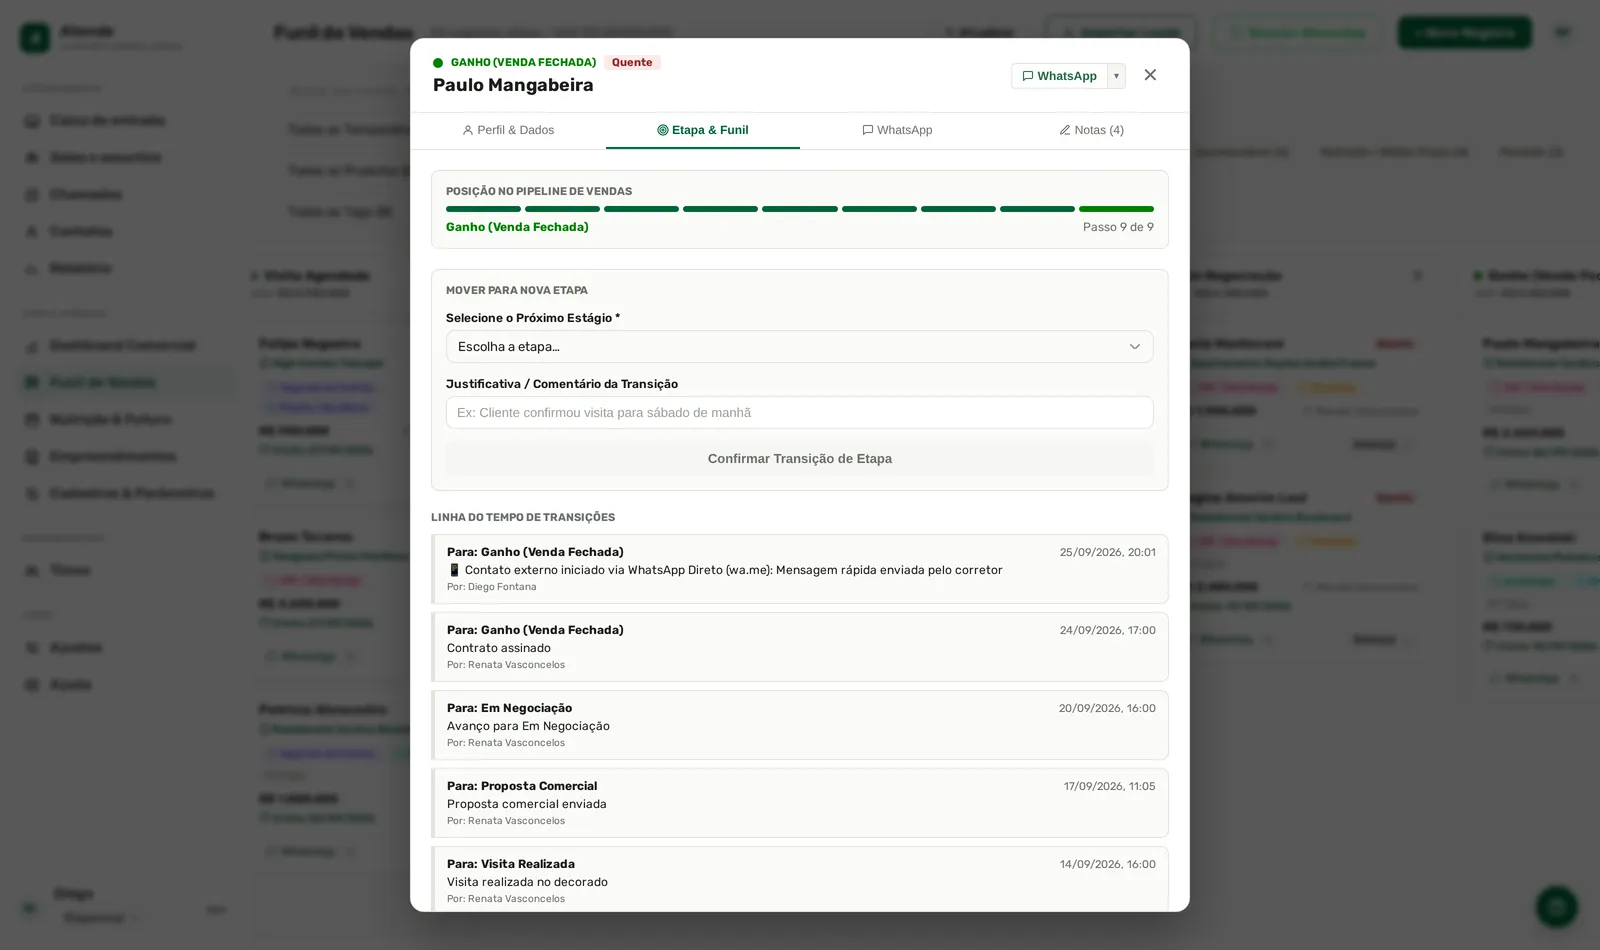
Task: Close the Paulo Mangabeira details dialog
Action: (x=1150, y=75)
